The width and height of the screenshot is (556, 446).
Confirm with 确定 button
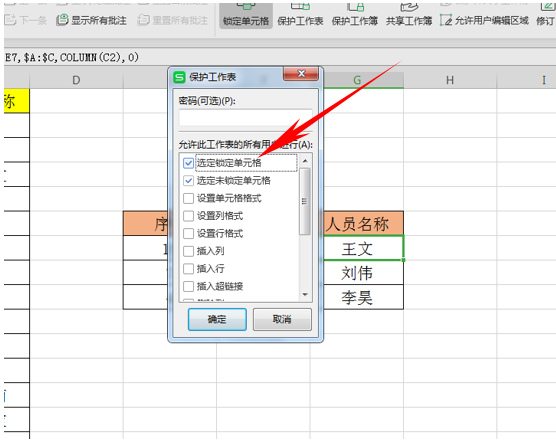[217, 319]
